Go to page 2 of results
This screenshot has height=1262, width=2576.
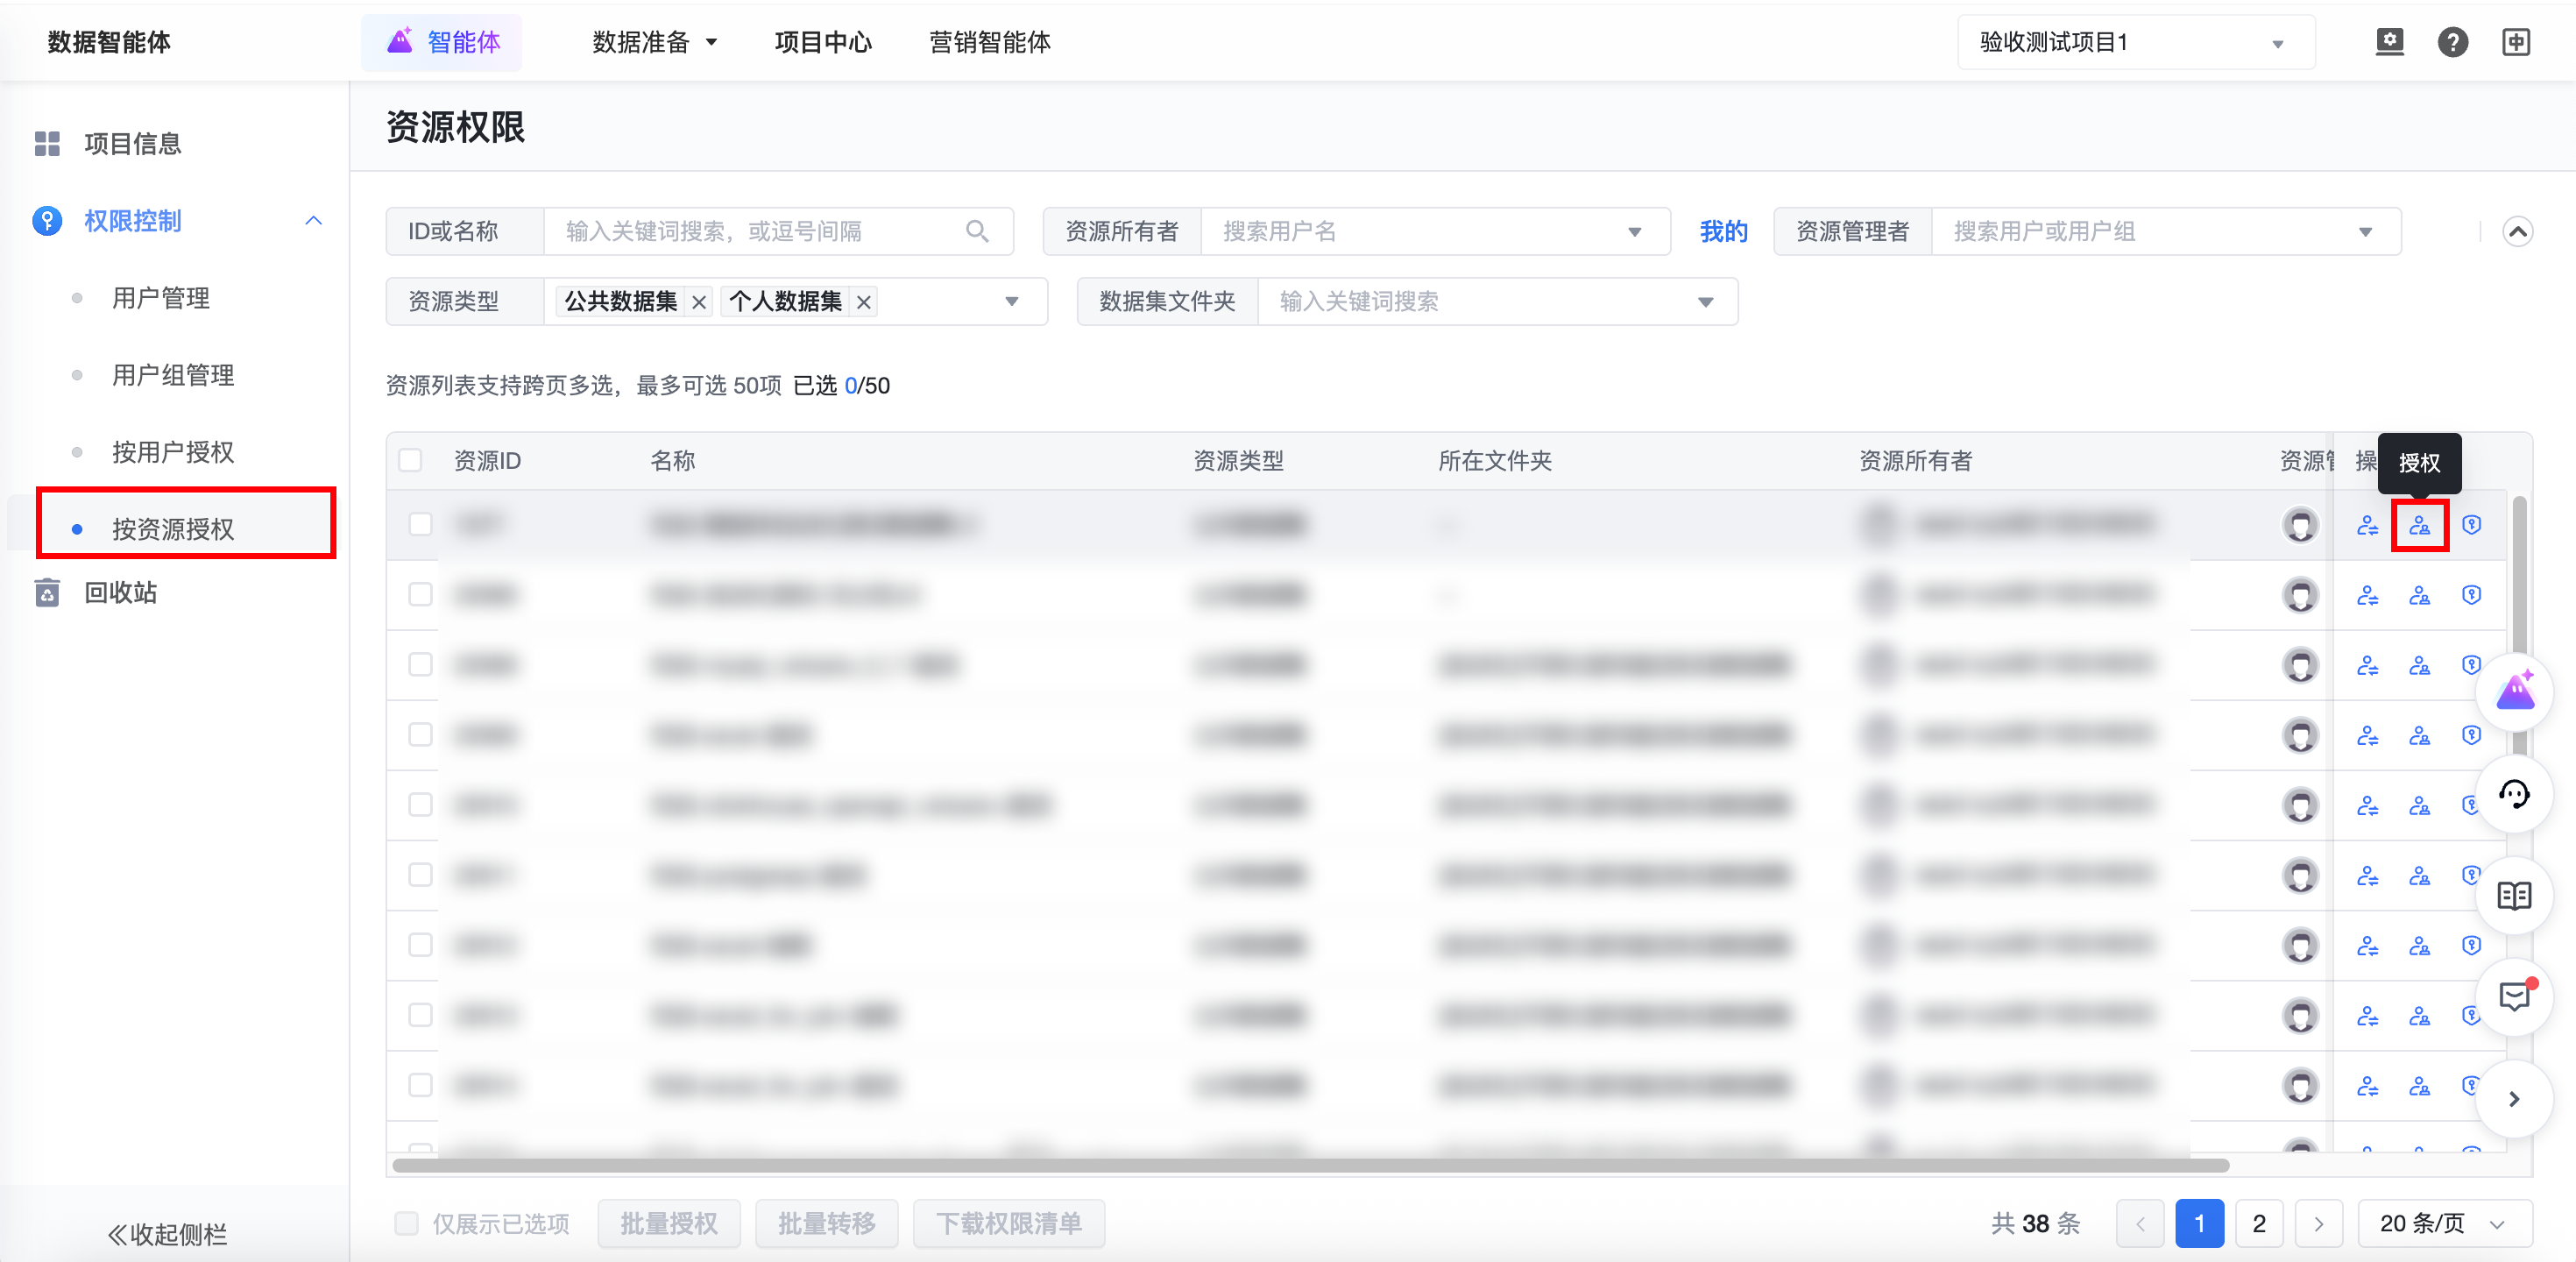click(x=2258, y=1223)
